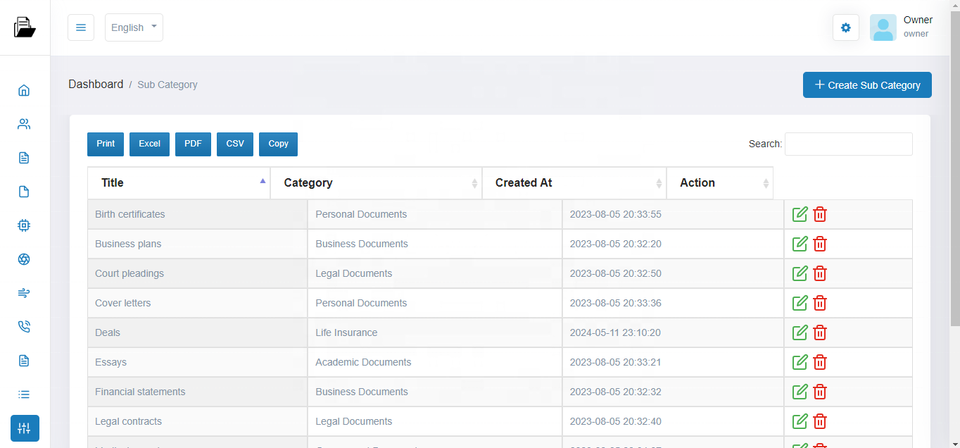960x448 pixels.
Task: Open the users icon in the sidebar
Action: [24, 124]
